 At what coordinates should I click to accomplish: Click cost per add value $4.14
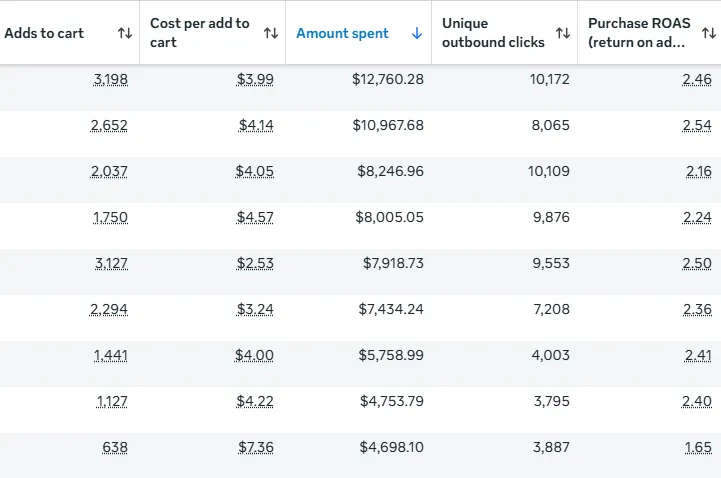tap(256, 125)
